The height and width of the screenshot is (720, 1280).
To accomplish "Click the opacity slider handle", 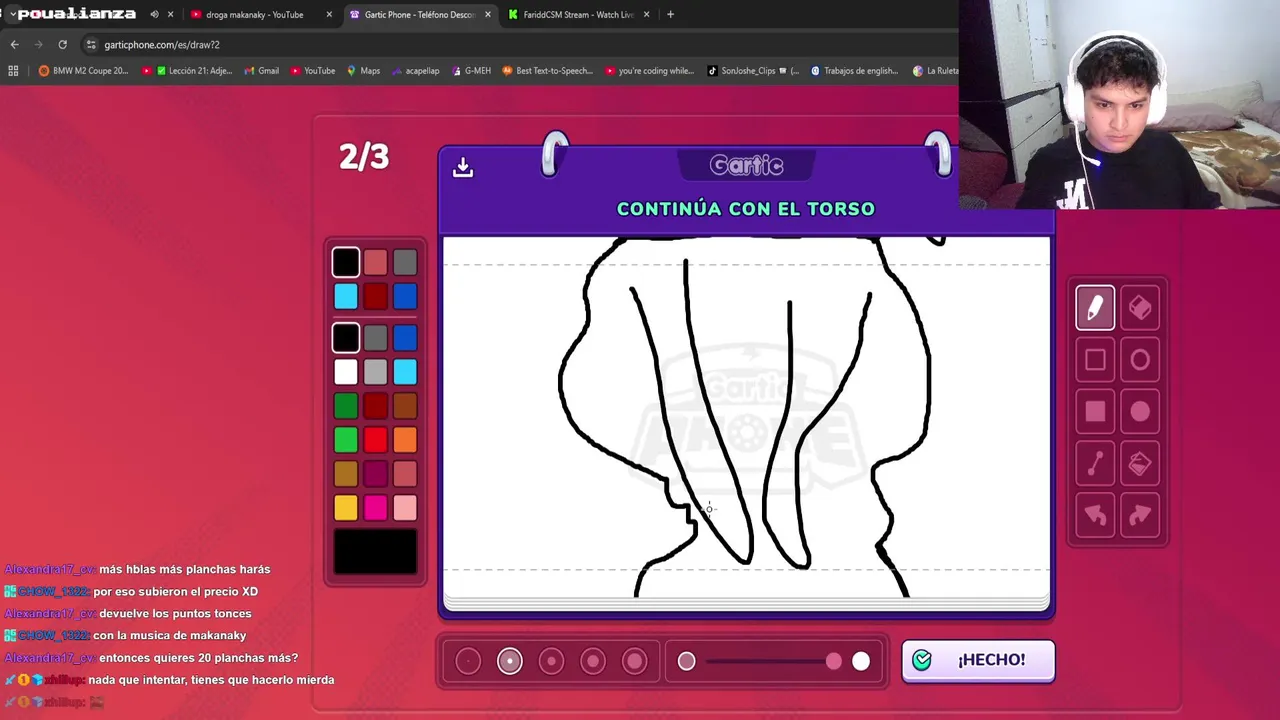I will [834, 661].
